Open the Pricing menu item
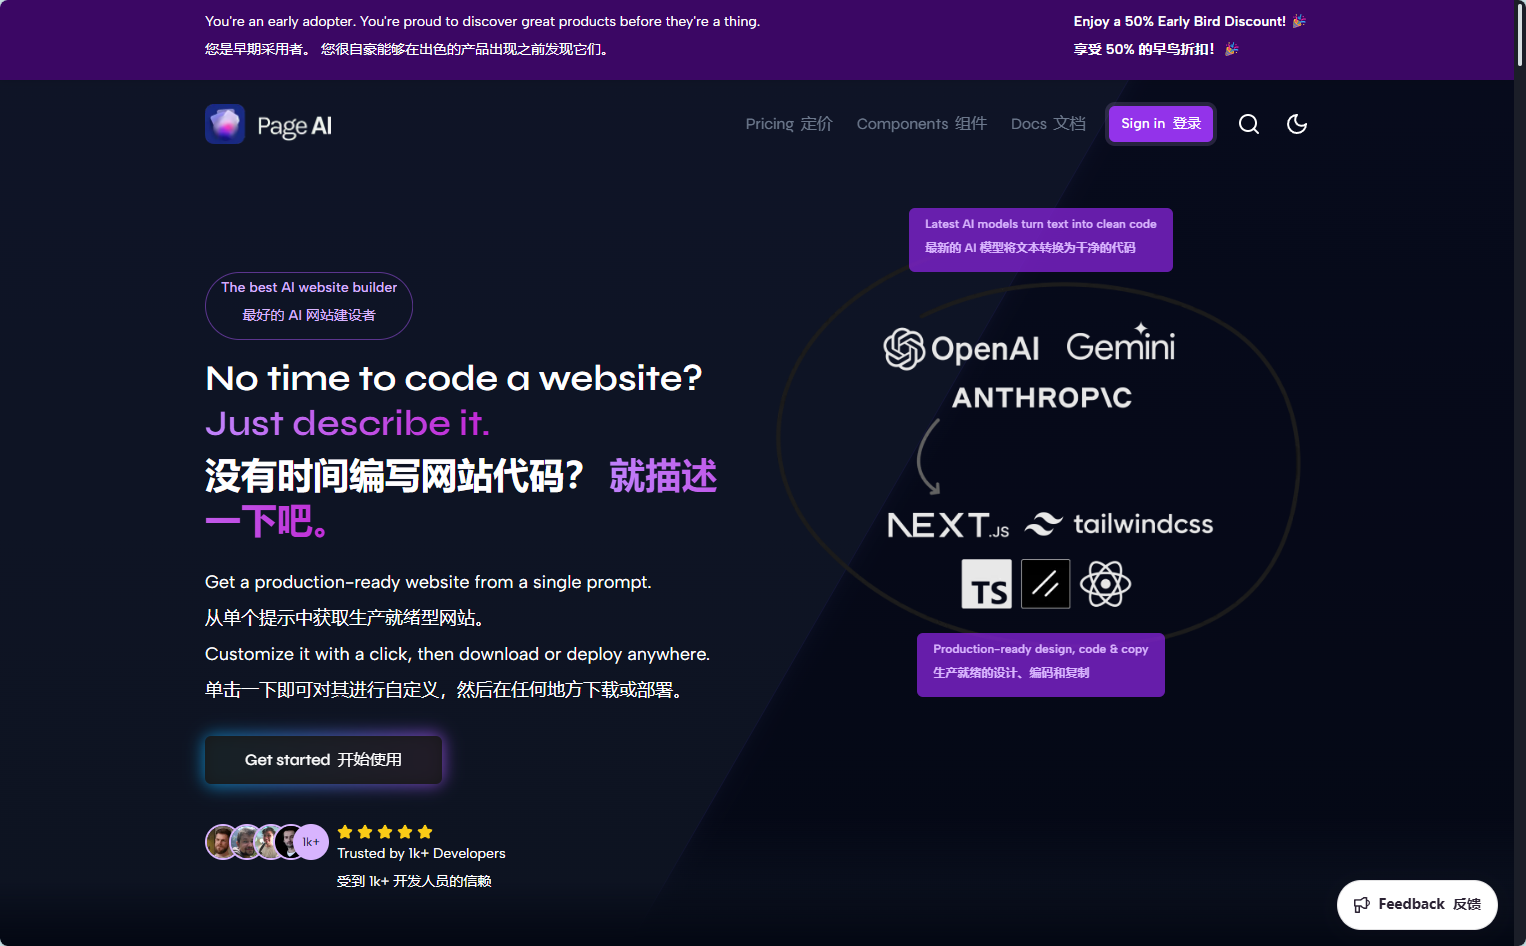 789,124
